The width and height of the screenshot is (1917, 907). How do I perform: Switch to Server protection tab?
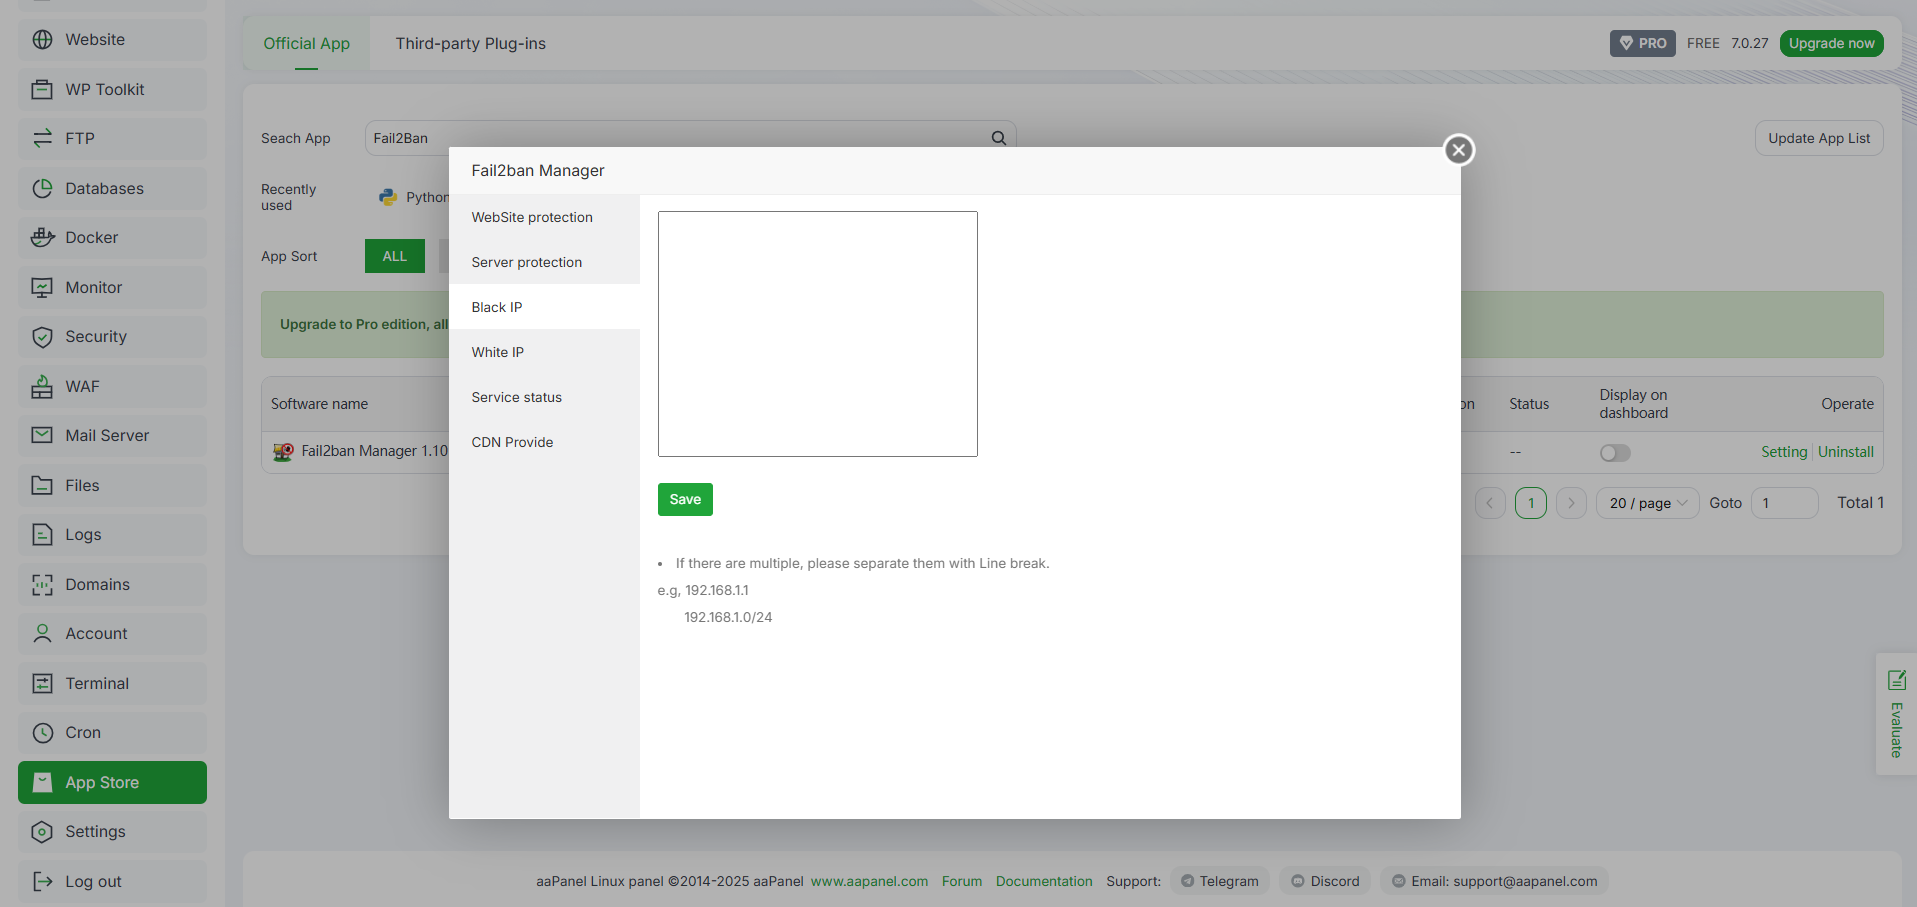(544, 262)
